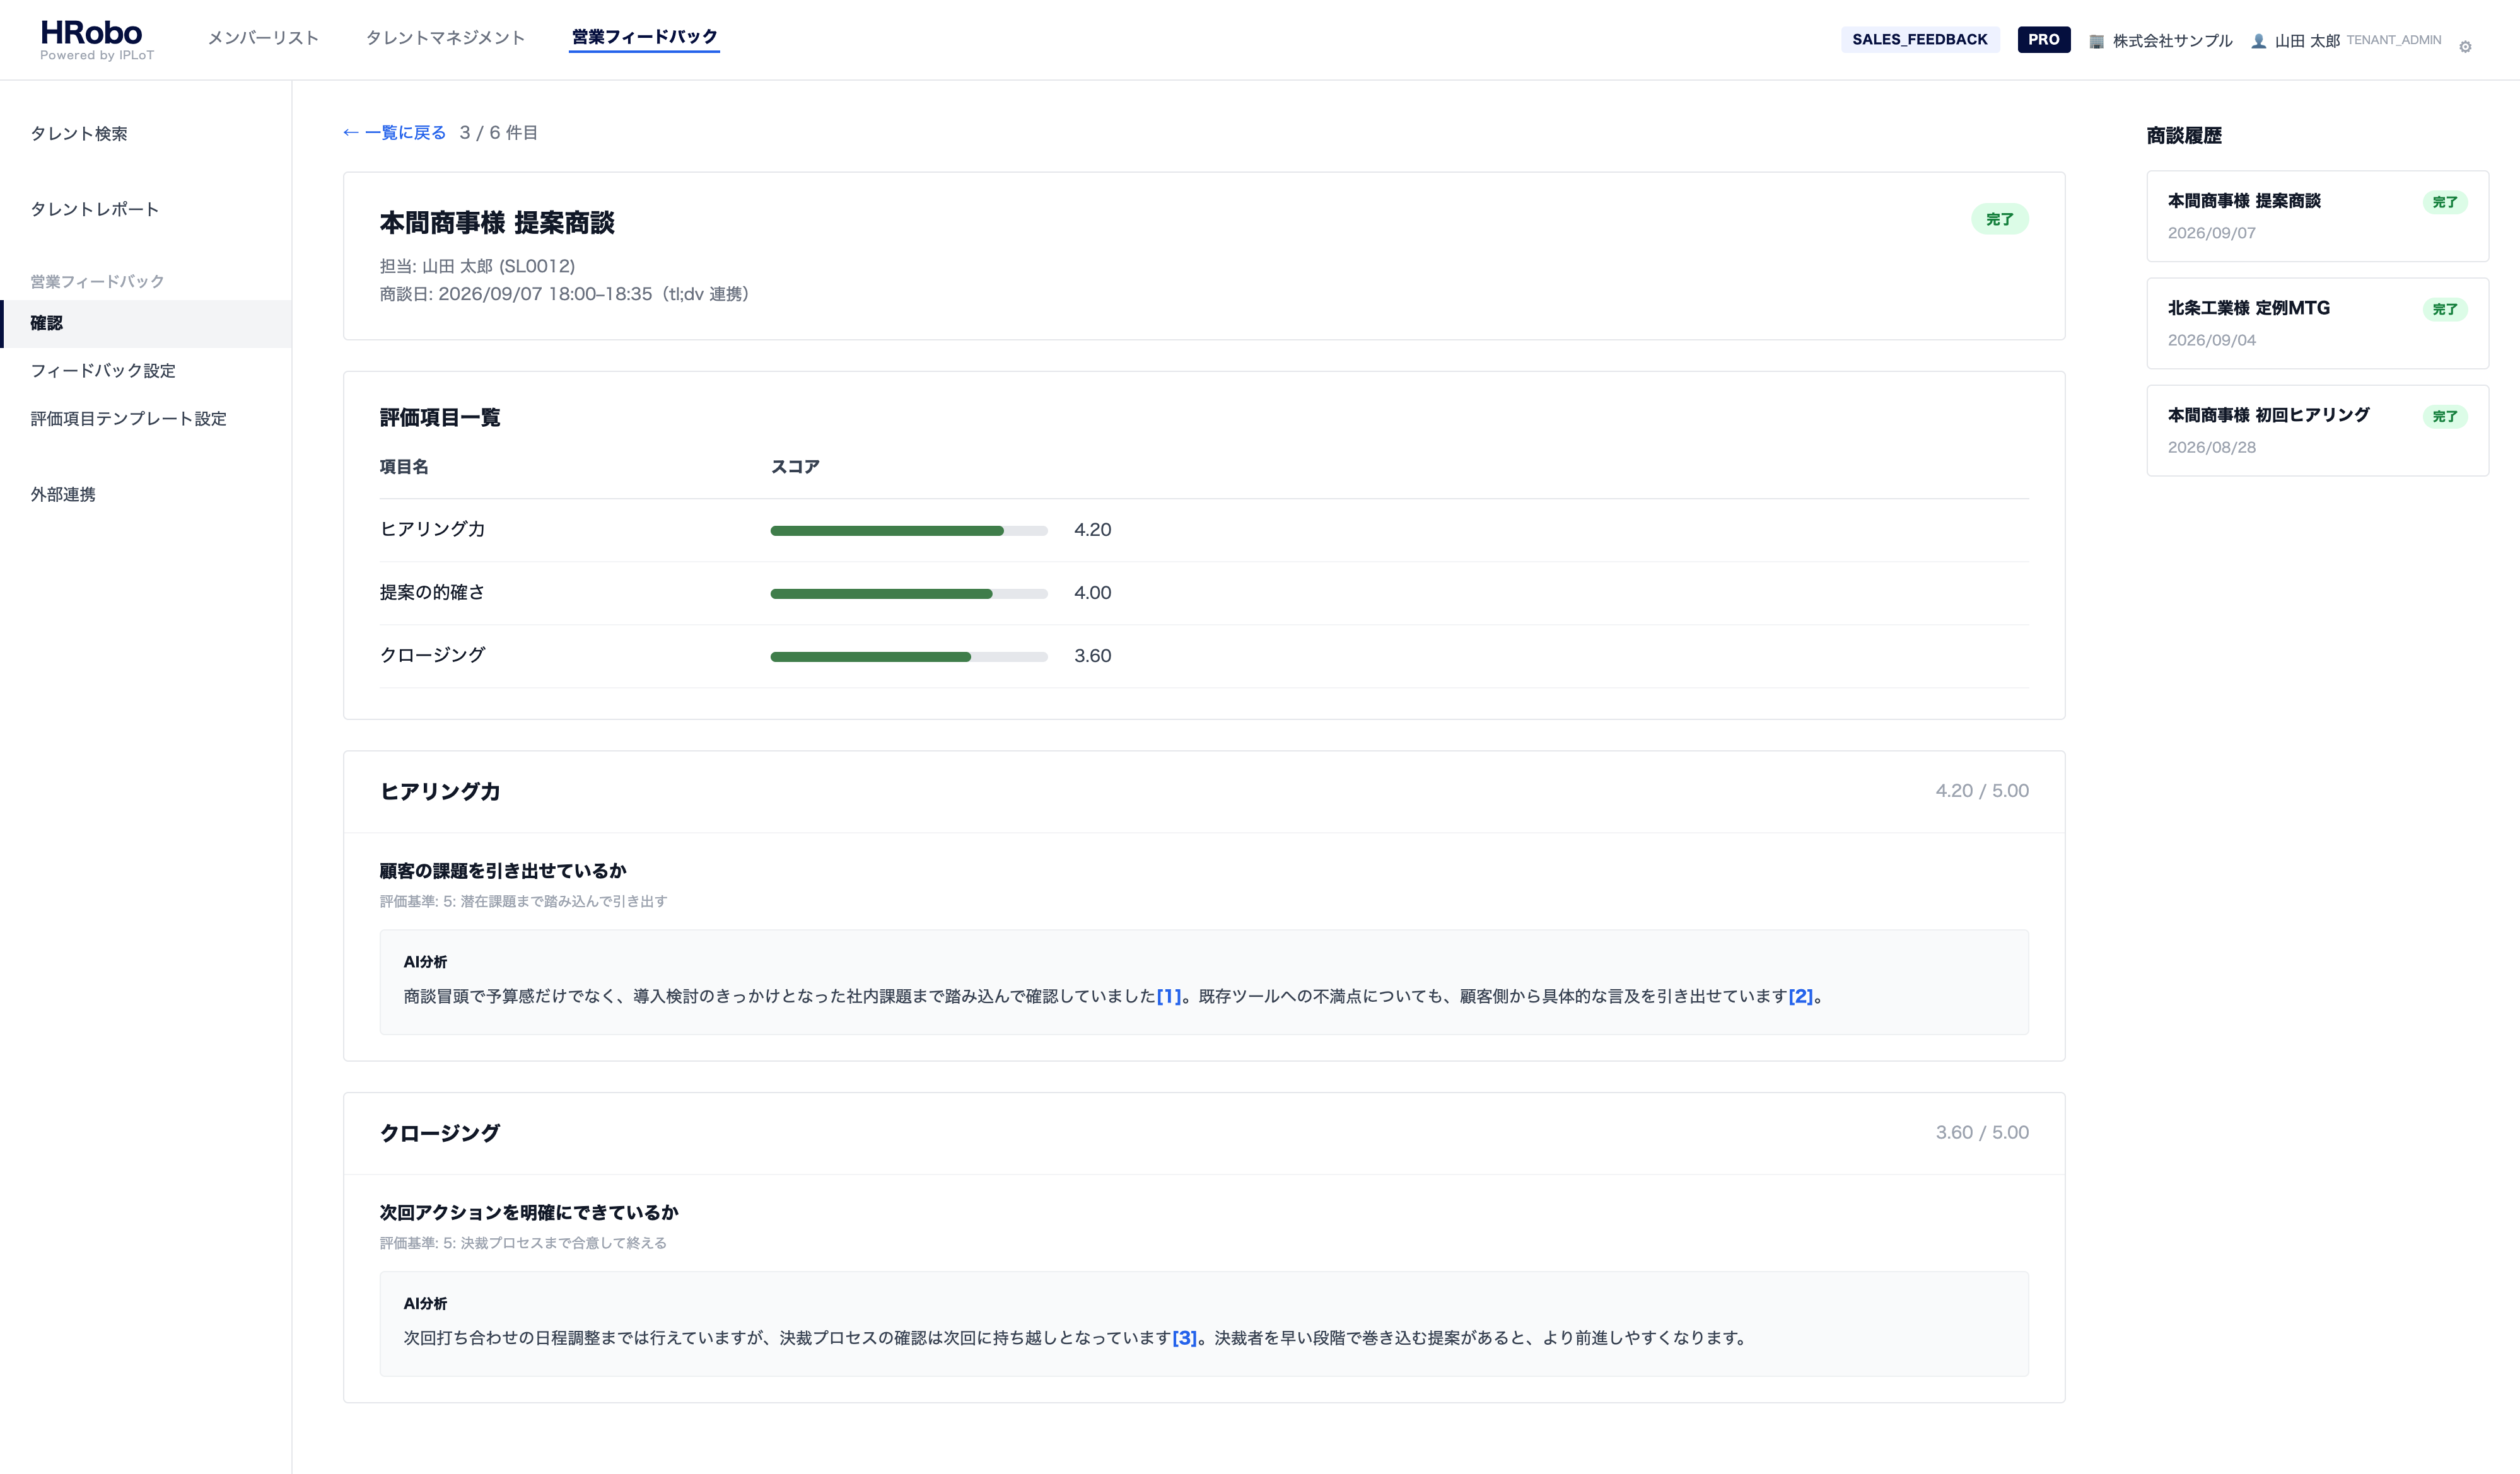Click the 3 / 6 件目 counter

pyautogui.click(x=498, y=132)
